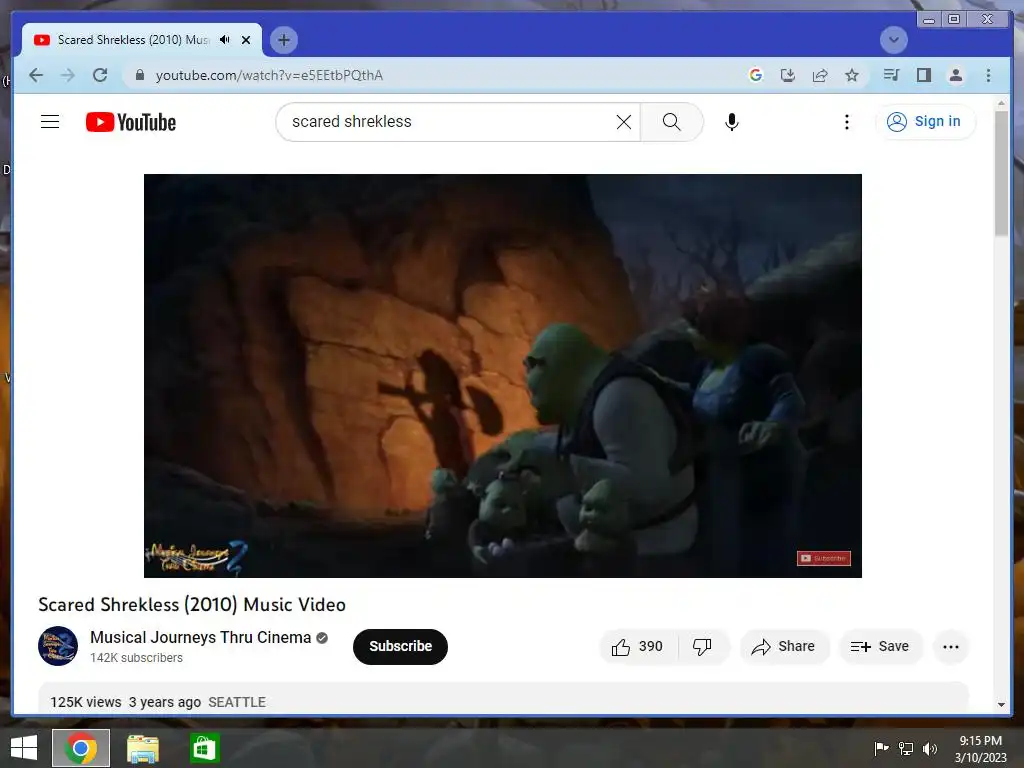Open network status tray icon
This screenshot has height=768, width=1024.
click(906, 748)
